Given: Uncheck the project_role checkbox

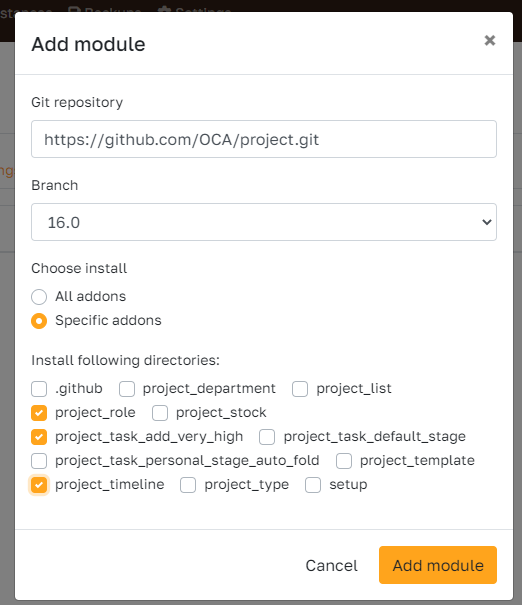Looking at the screenshot, I should pos(39,413).
